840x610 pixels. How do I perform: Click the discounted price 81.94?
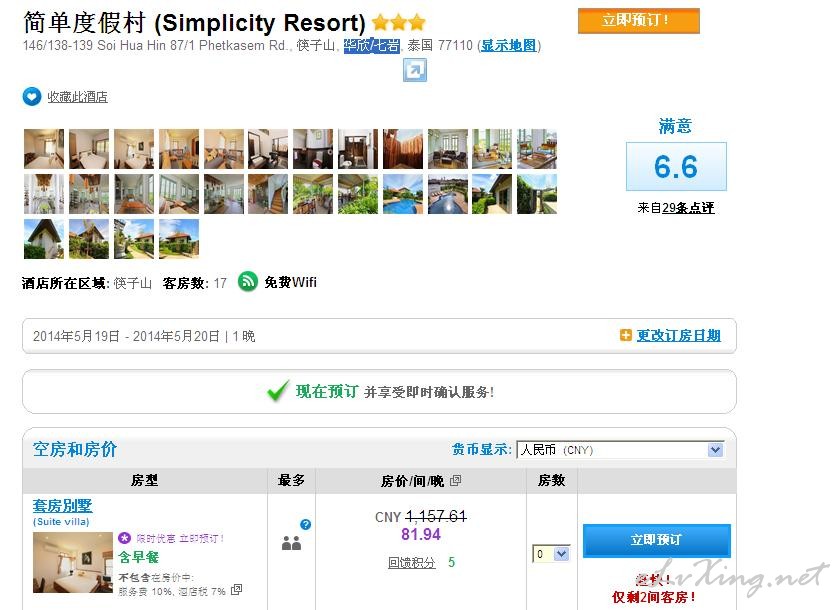click(x=421, y=534)
